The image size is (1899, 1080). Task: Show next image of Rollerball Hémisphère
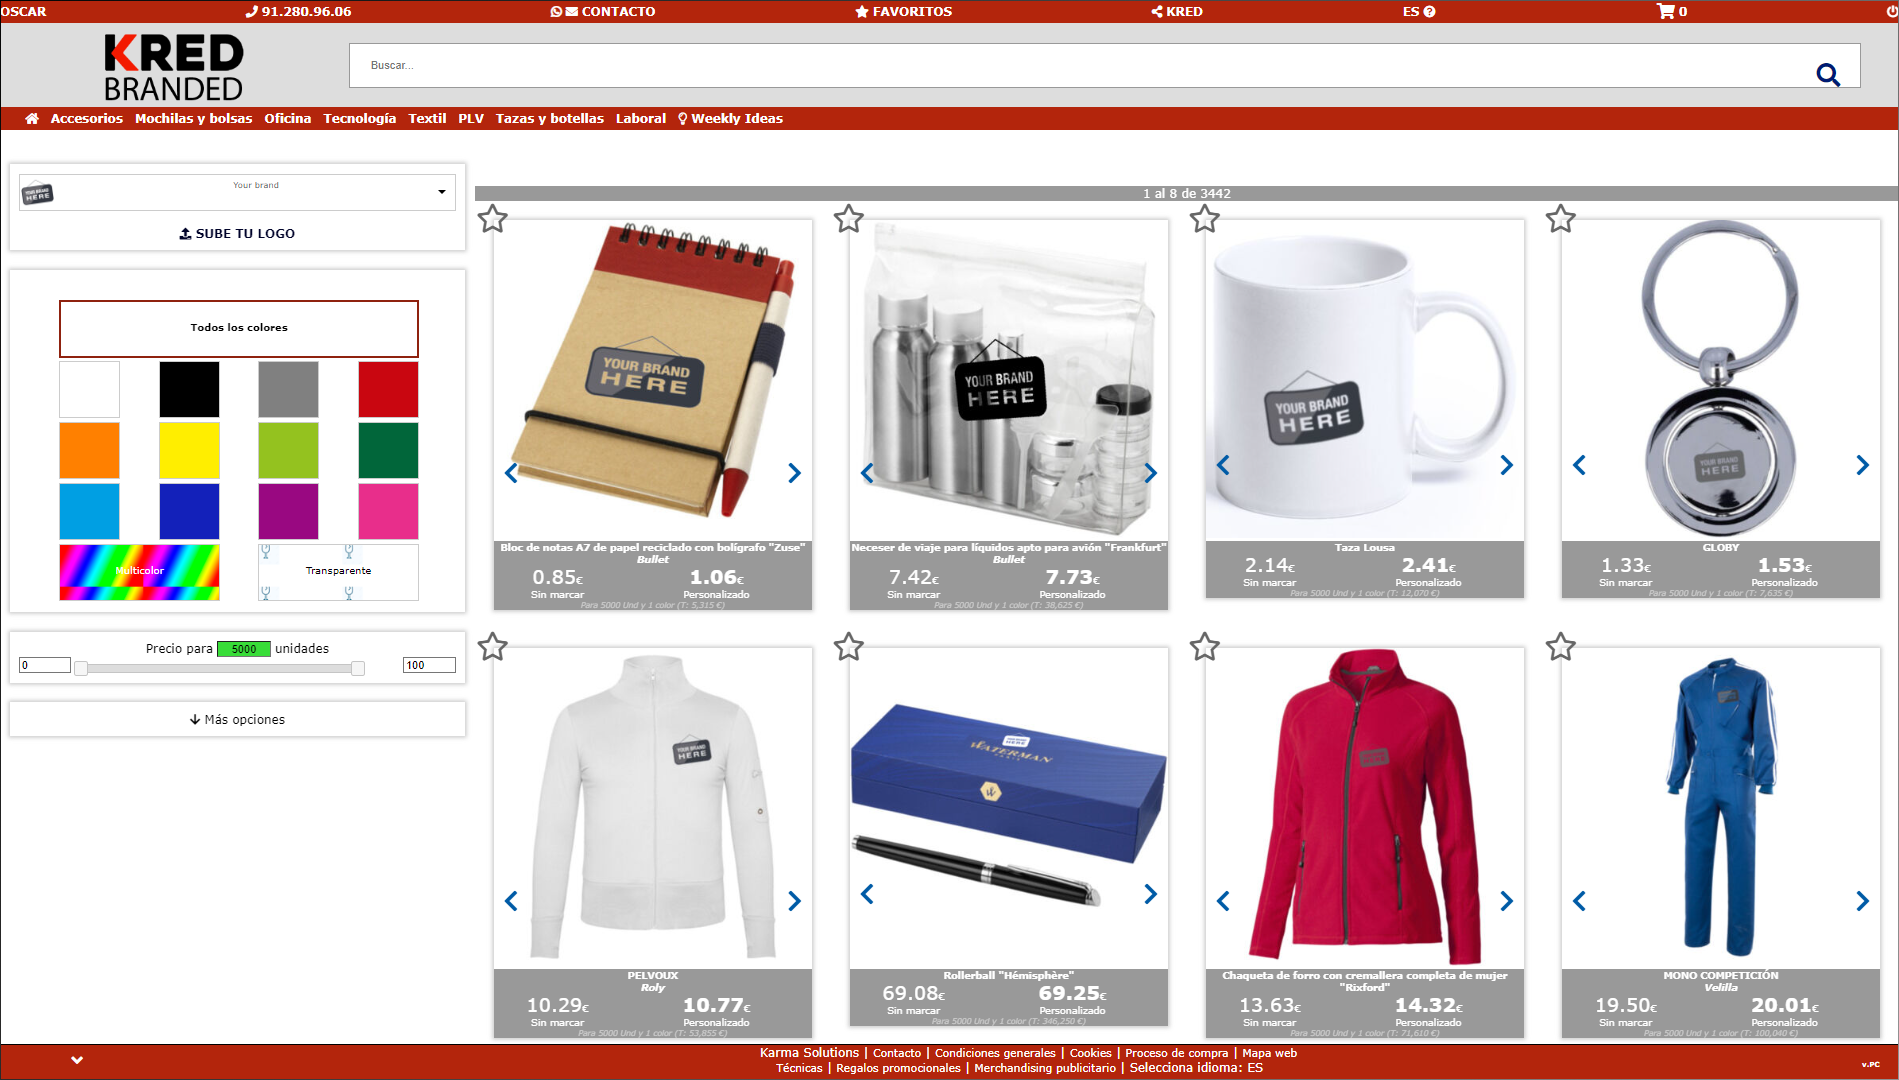1150,894
